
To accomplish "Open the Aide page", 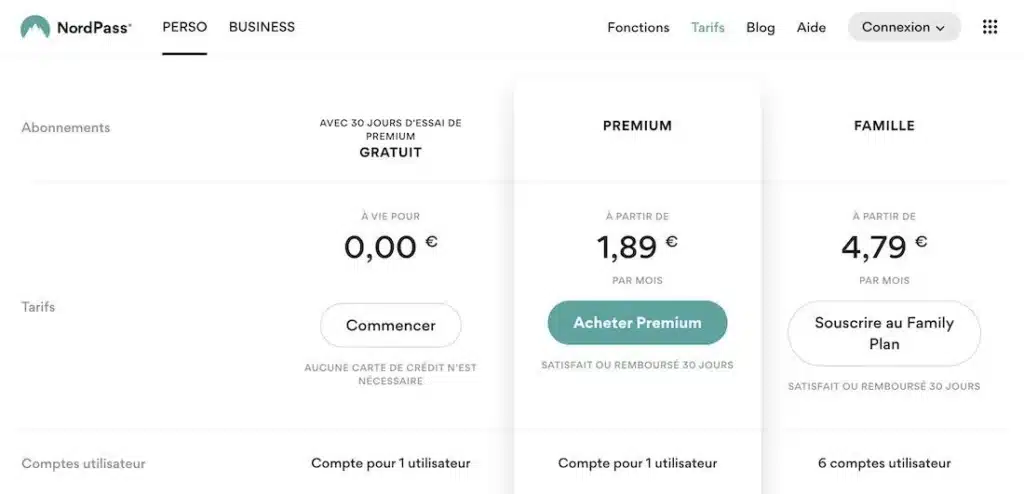I will click(811, 27).
